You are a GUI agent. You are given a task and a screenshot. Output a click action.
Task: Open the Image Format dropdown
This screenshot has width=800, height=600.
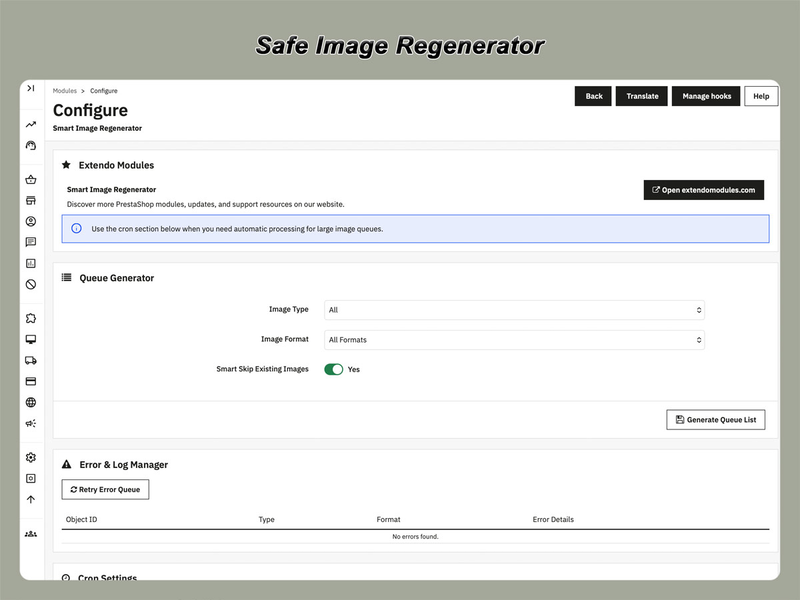(x=514, y=340)
